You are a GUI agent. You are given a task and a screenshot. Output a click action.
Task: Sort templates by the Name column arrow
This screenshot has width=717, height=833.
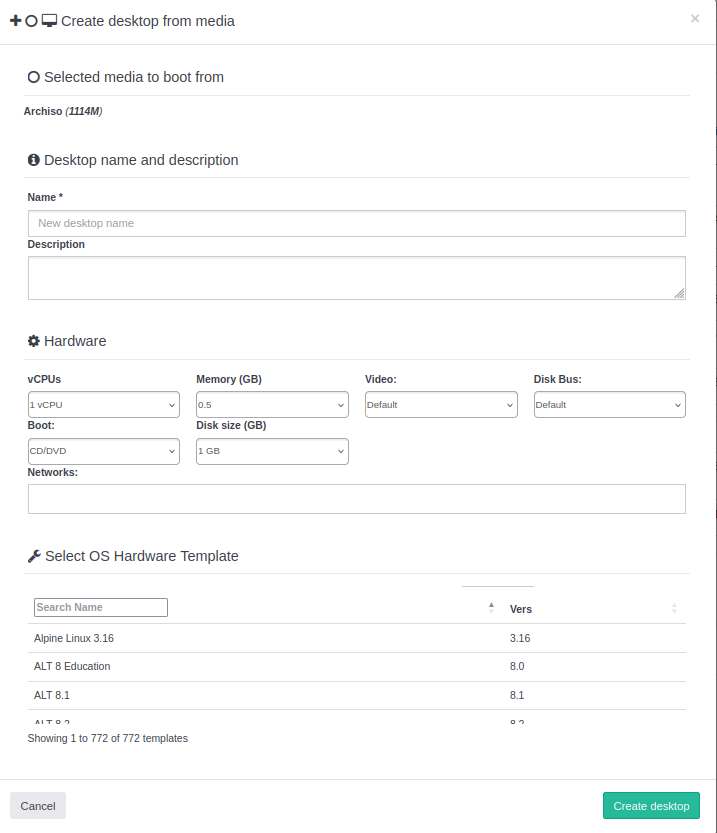(x=491, y=607)
